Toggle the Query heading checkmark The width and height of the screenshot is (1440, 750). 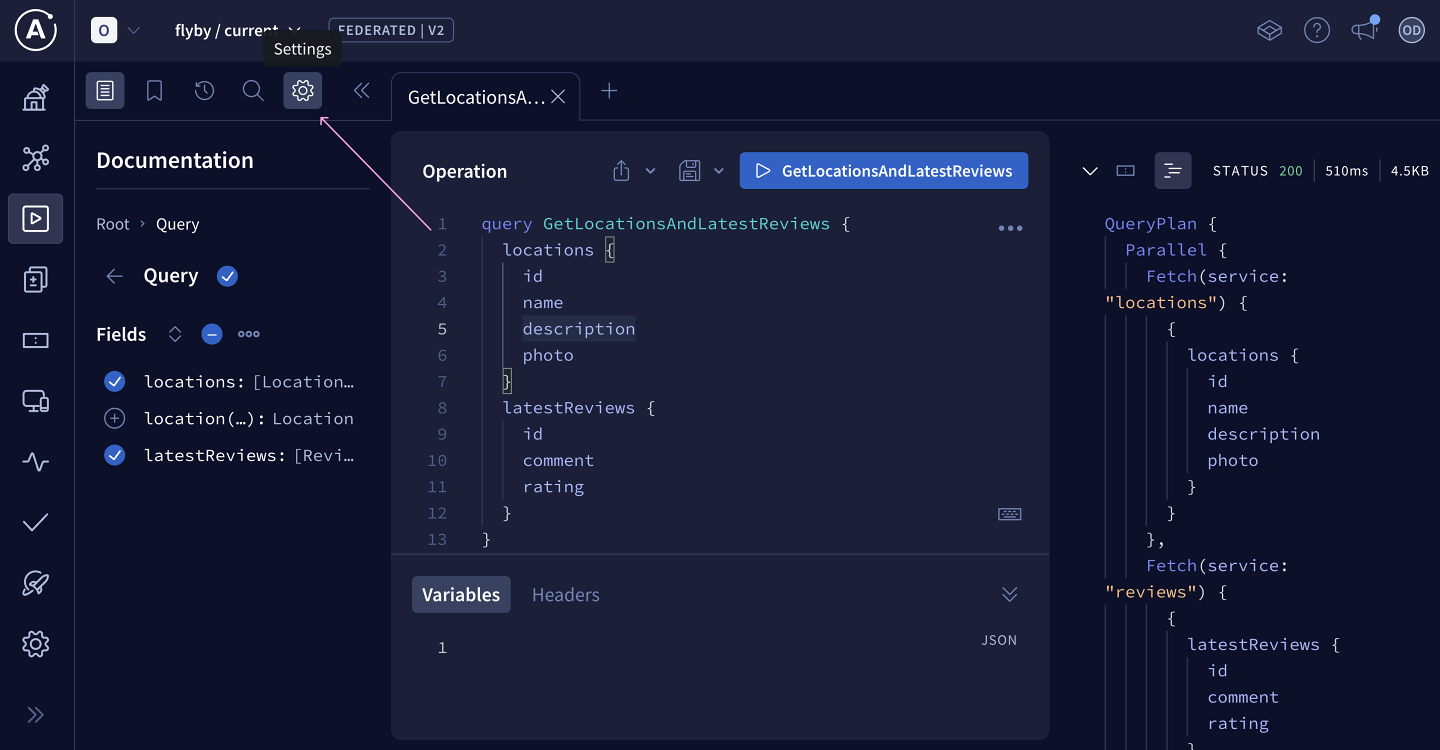tap(228, 276)
